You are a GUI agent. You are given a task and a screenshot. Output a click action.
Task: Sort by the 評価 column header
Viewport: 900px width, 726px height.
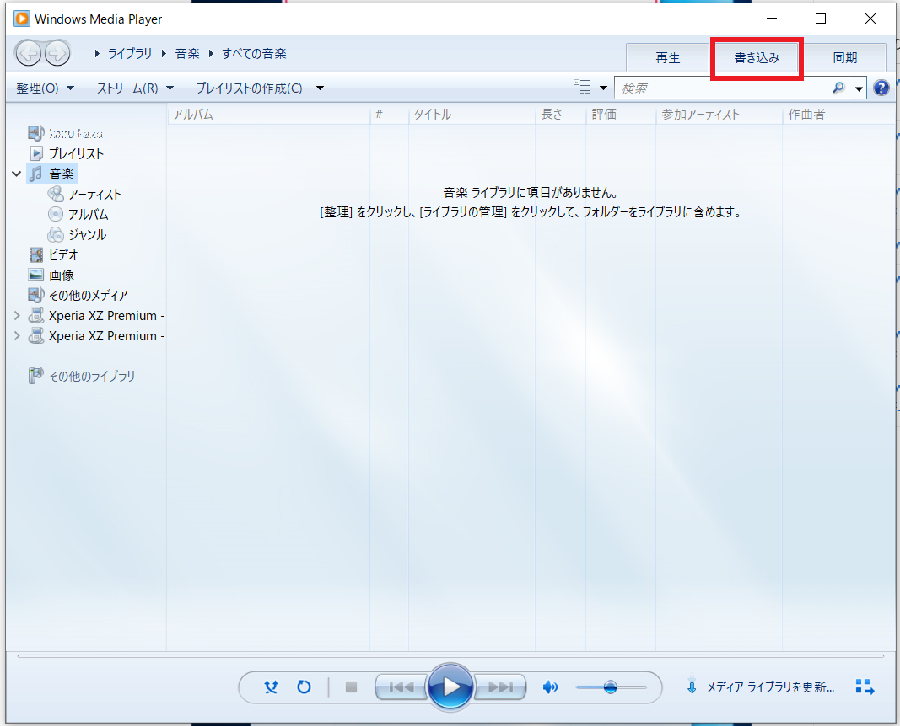(x=620, y=115)
